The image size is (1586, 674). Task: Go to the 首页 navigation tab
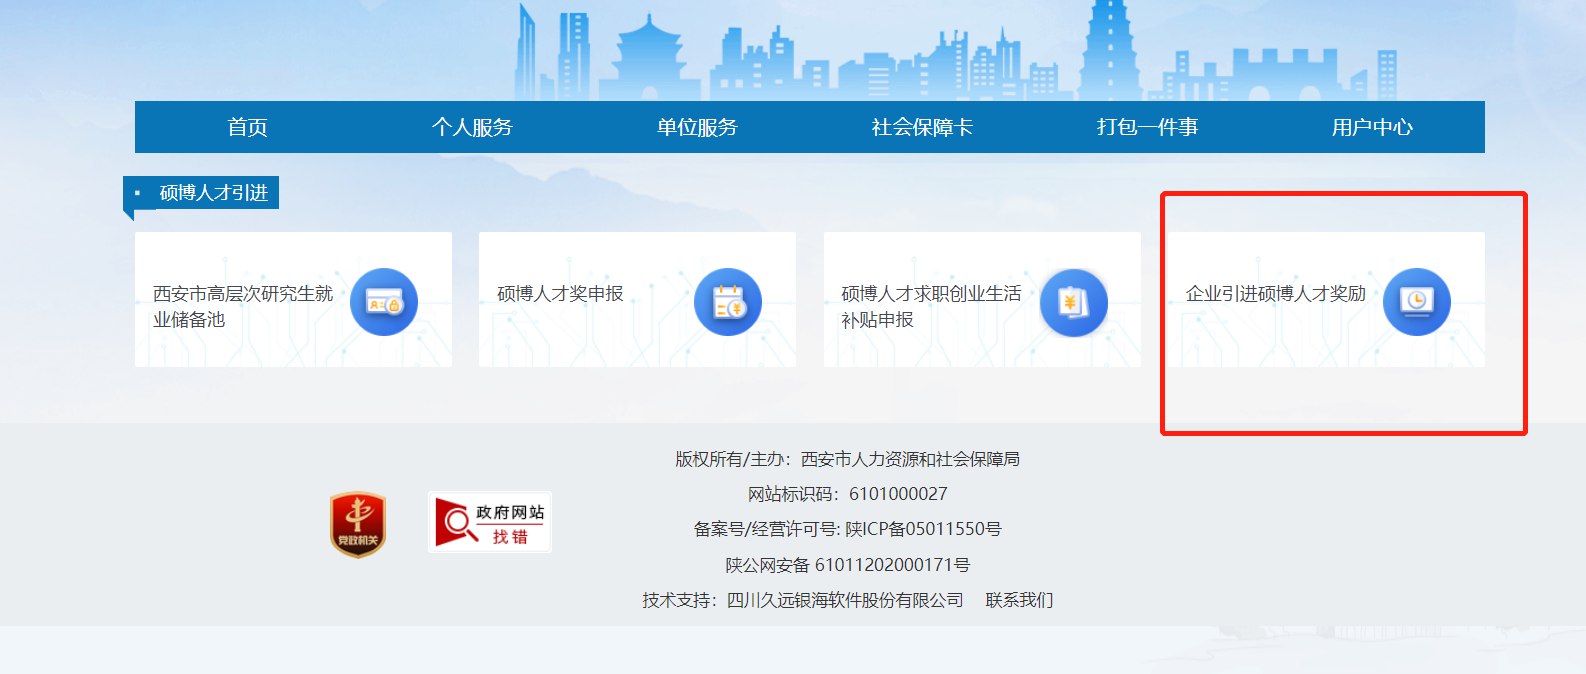coord(247,127)
